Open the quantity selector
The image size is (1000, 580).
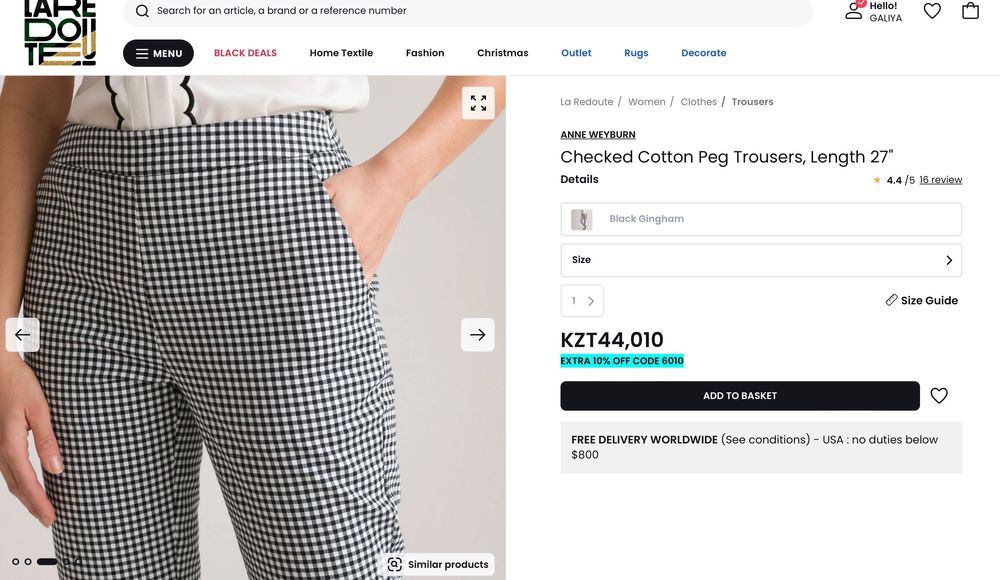582,301
